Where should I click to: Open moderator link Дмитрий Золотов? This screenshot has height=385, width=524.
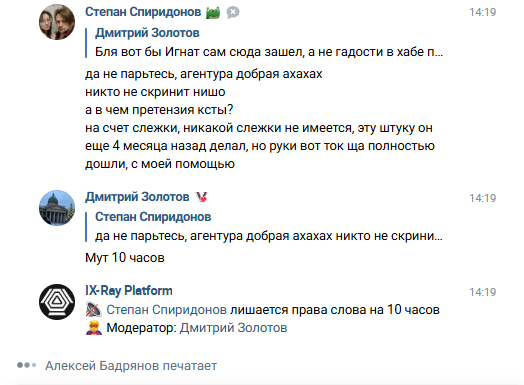[233, 328]
